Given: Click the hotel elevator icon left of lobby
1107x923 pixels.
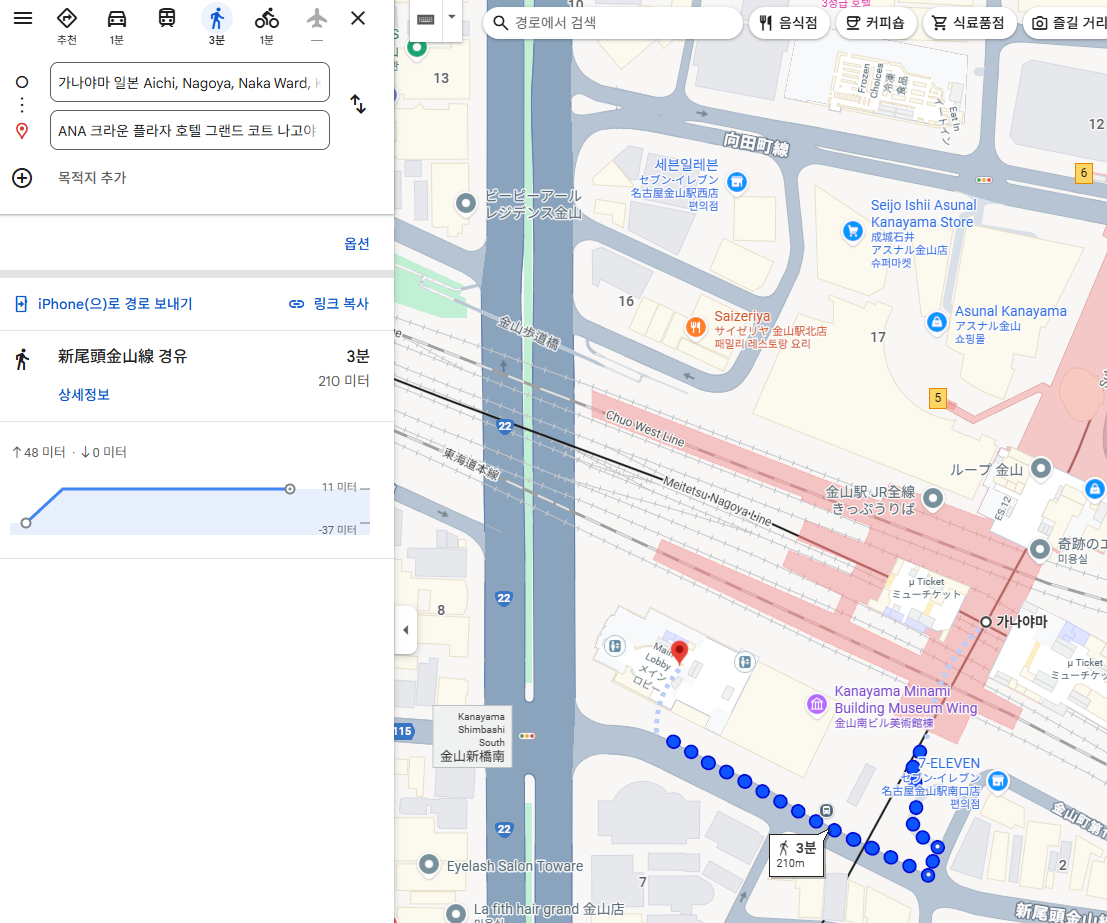Looking at the screenshot, I should tap(615, 646).
